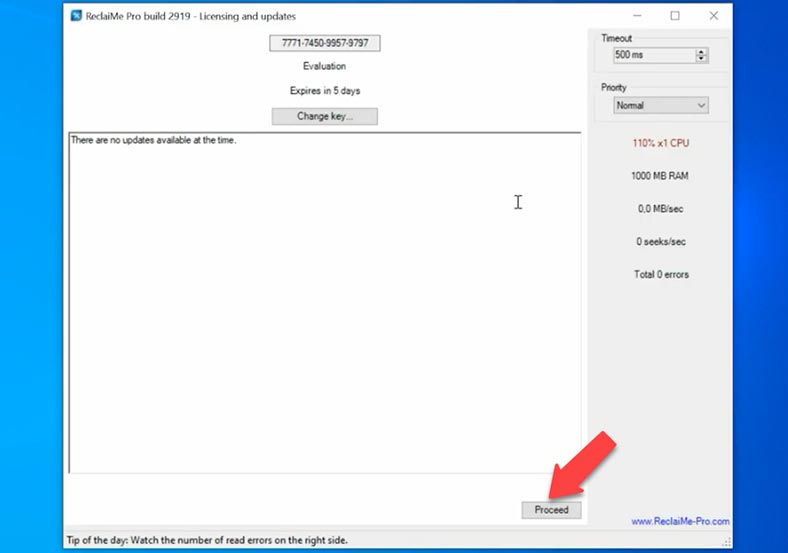This screenshot has height=553, width=788.
Task: Open the Change key dialog
Action: tap(325, 116)
